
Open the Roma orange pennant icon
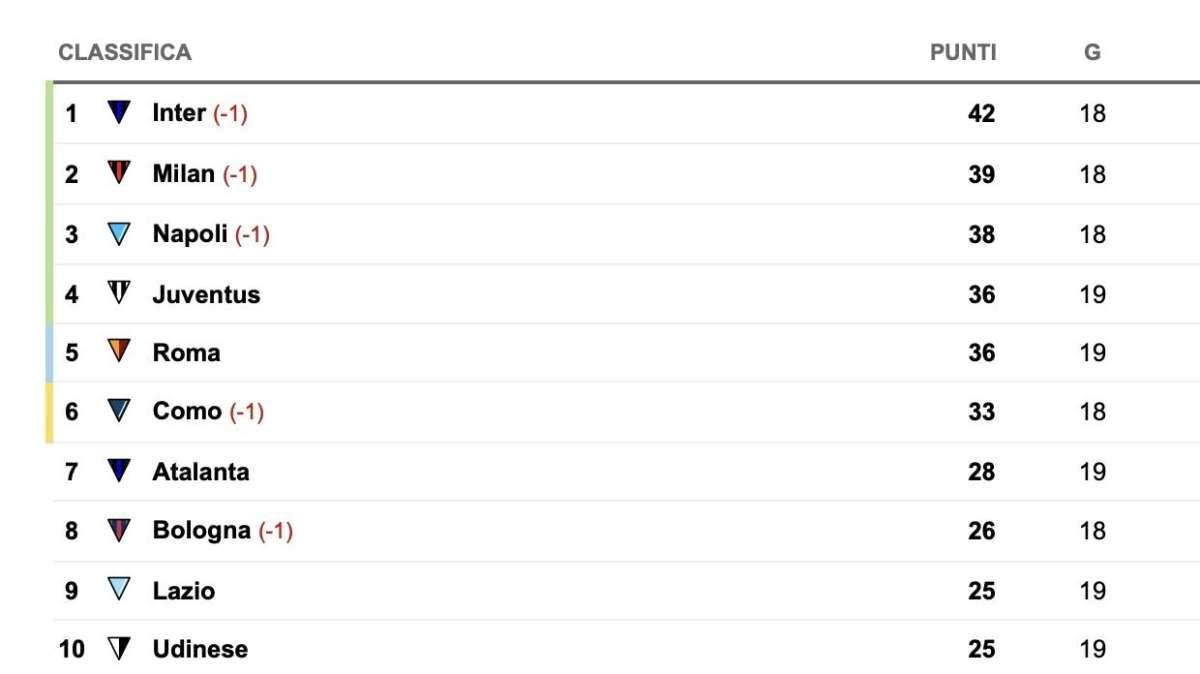point(119,352)
